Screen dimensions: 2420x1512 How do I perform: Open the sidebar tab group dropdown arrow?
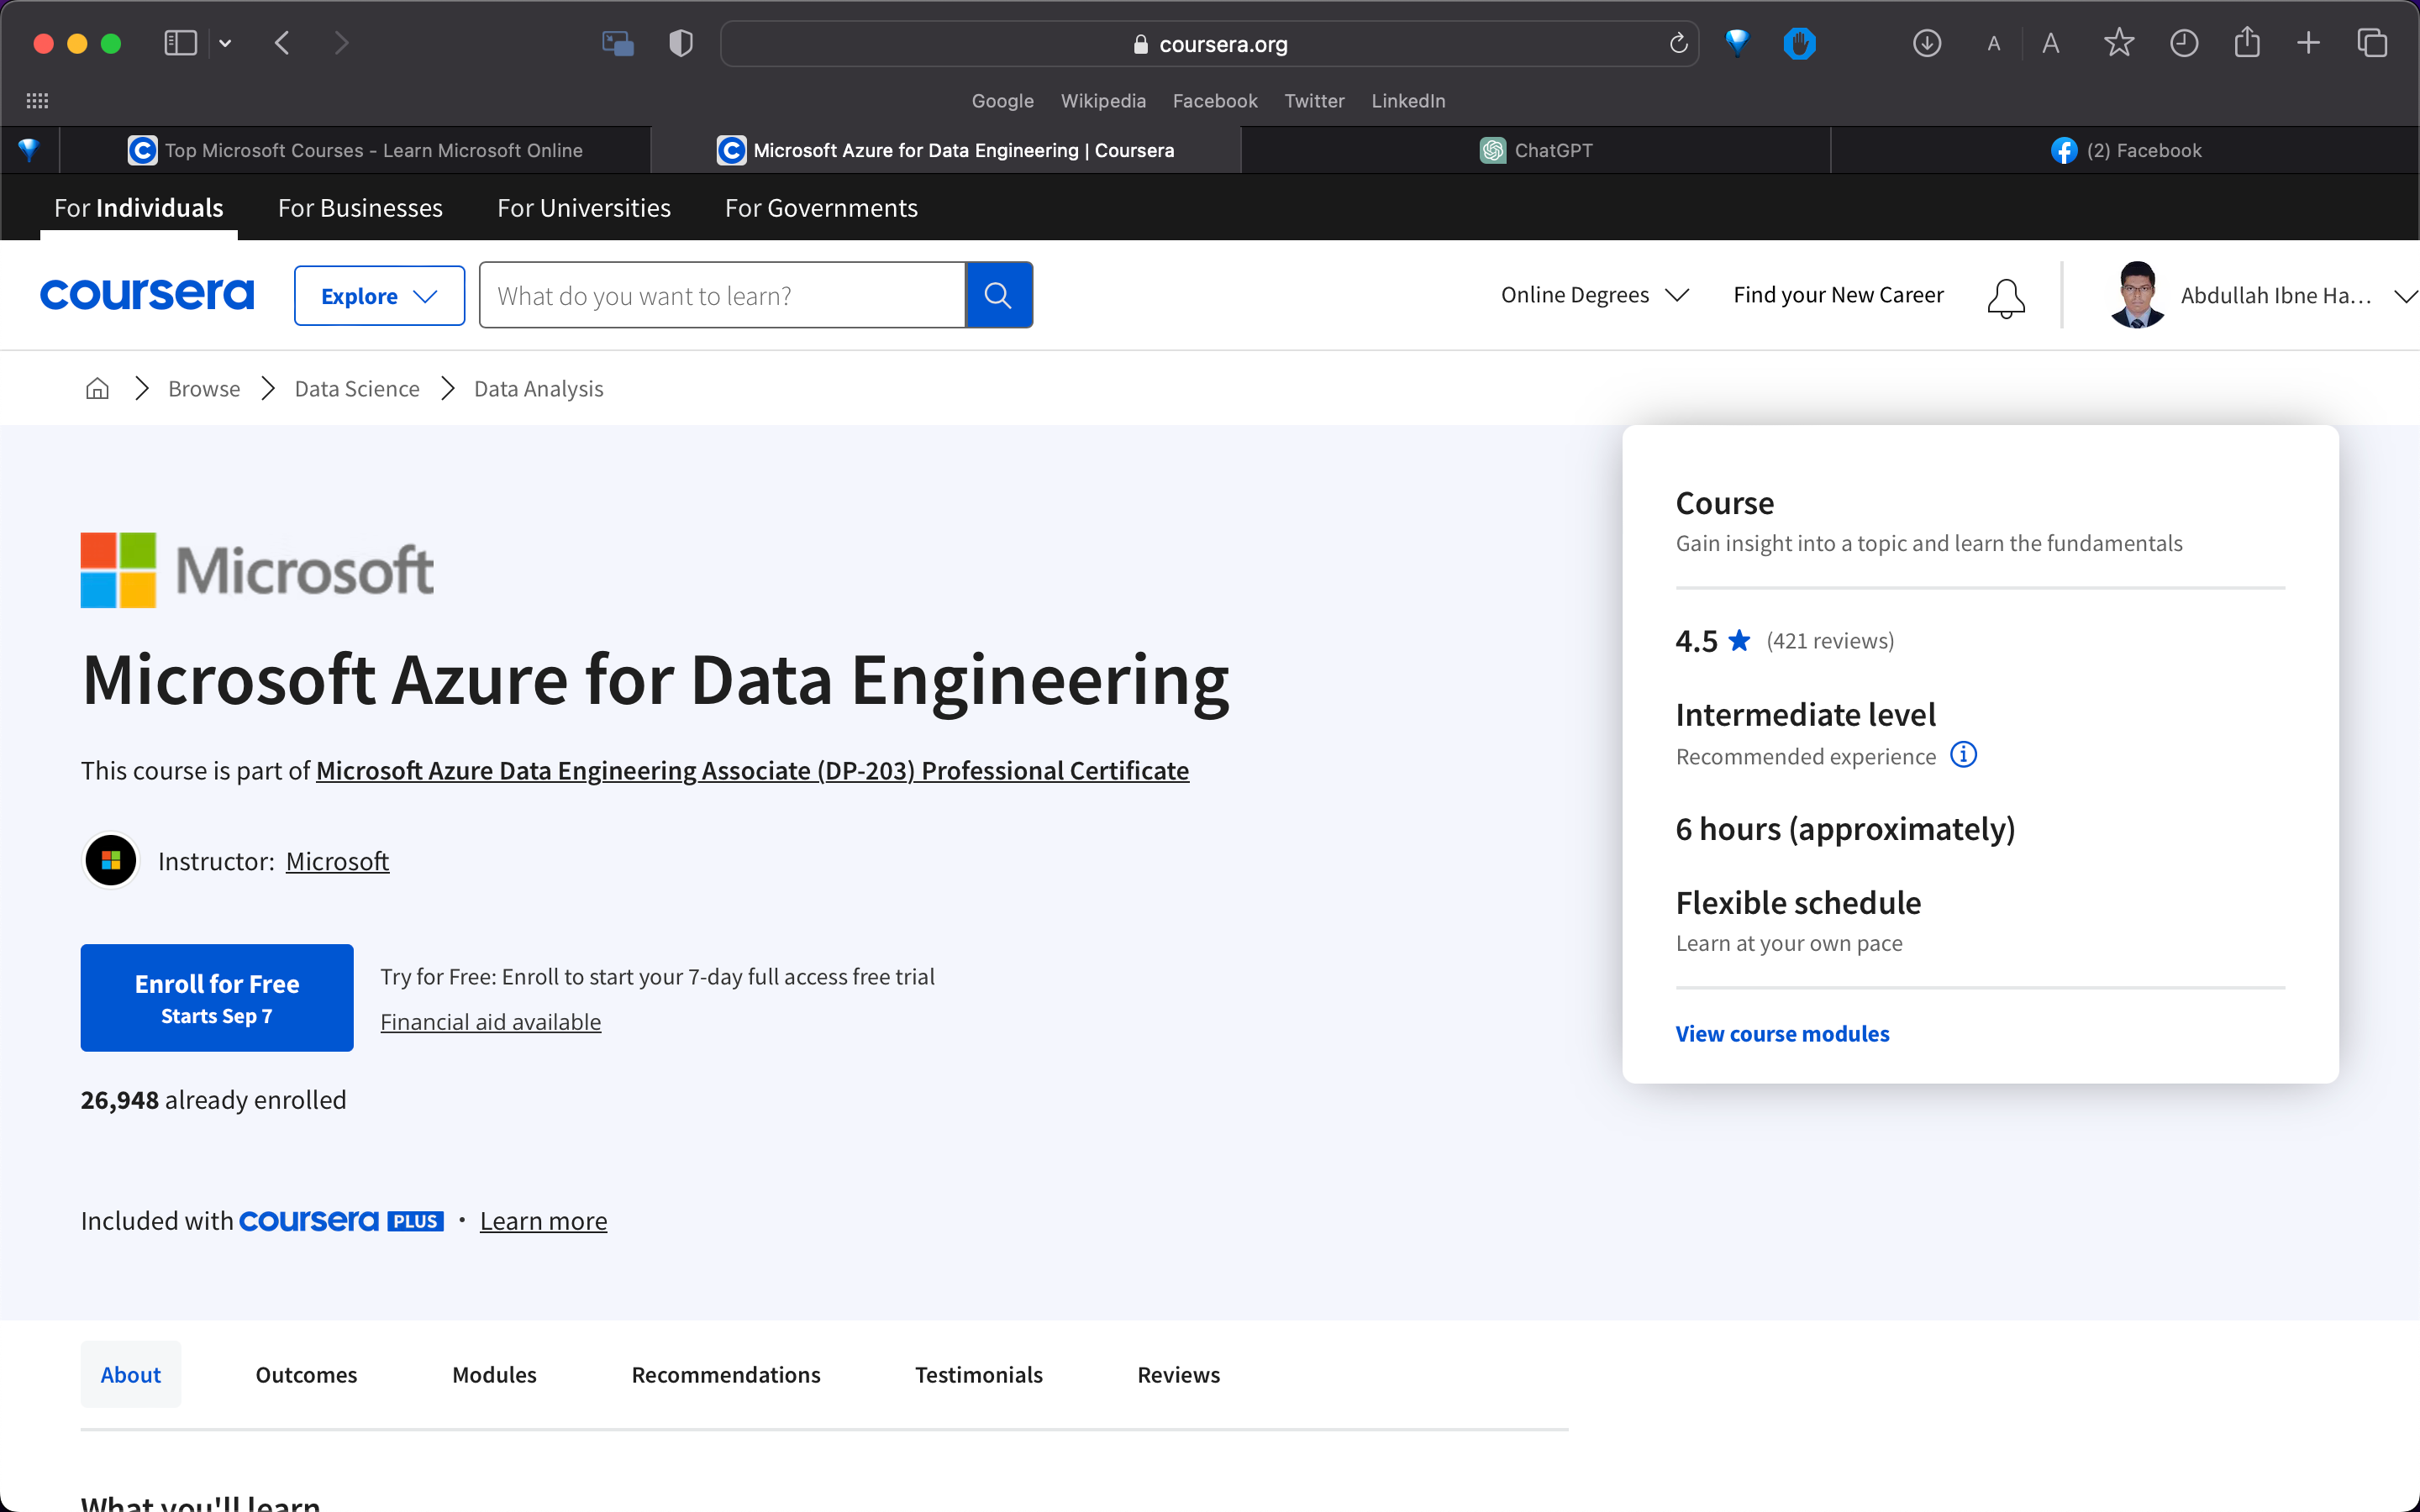pyautogui.click(x=225, y=43)
